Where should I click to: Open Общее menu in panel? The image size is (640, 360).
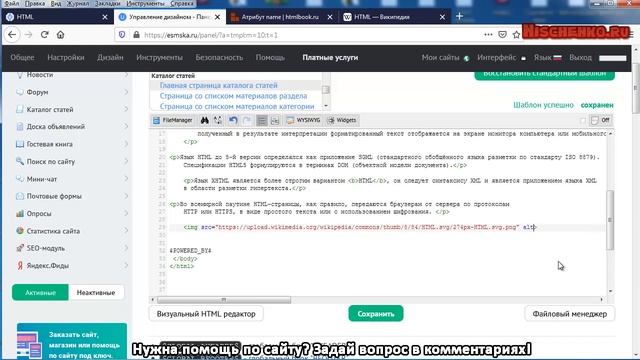(x=22, y=58)
